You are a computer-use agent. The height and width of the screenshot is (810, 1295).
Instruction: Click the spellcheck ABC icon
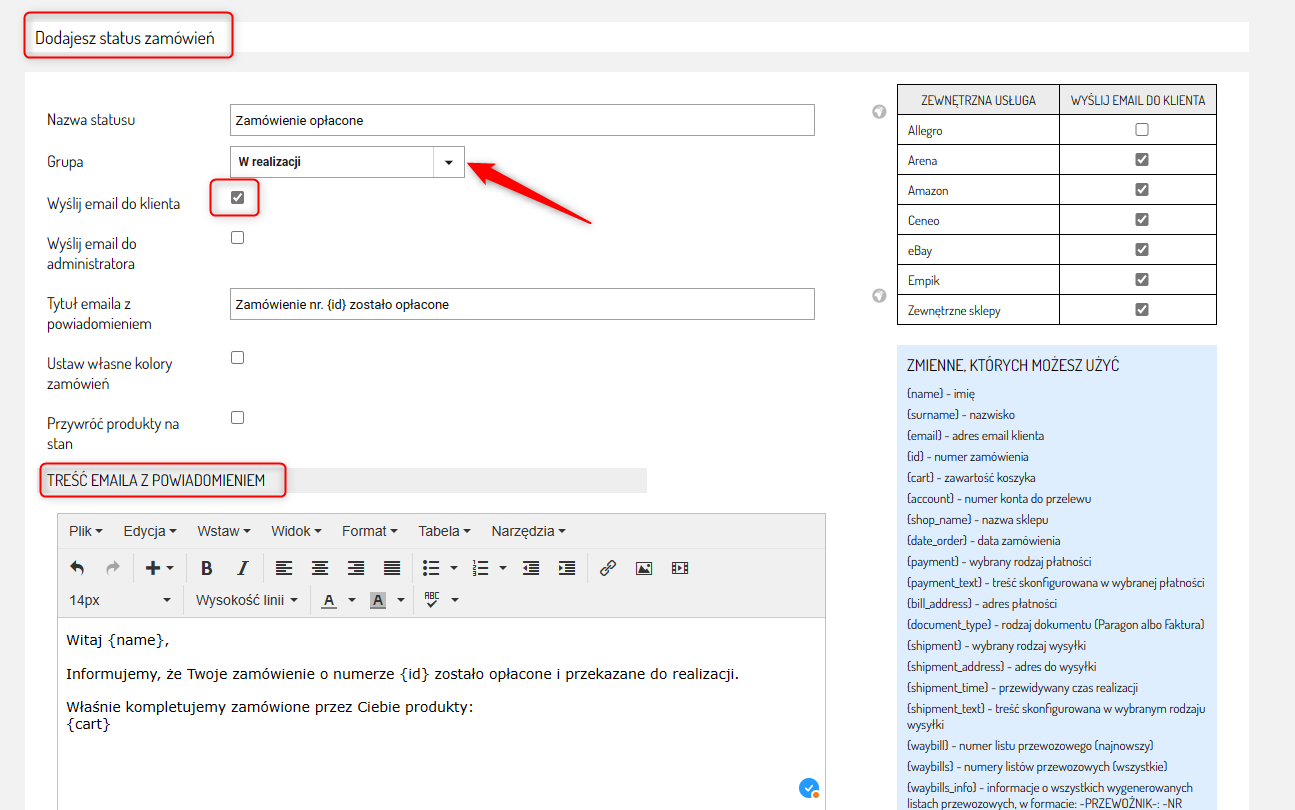click(x=432, y=600)
